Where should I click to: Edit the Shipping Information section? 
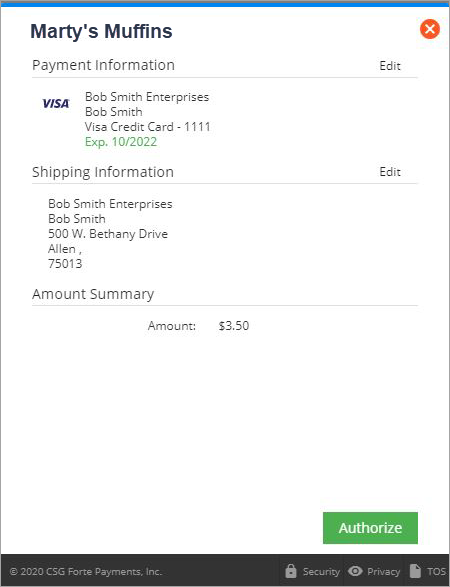click(x=390, y=172)
